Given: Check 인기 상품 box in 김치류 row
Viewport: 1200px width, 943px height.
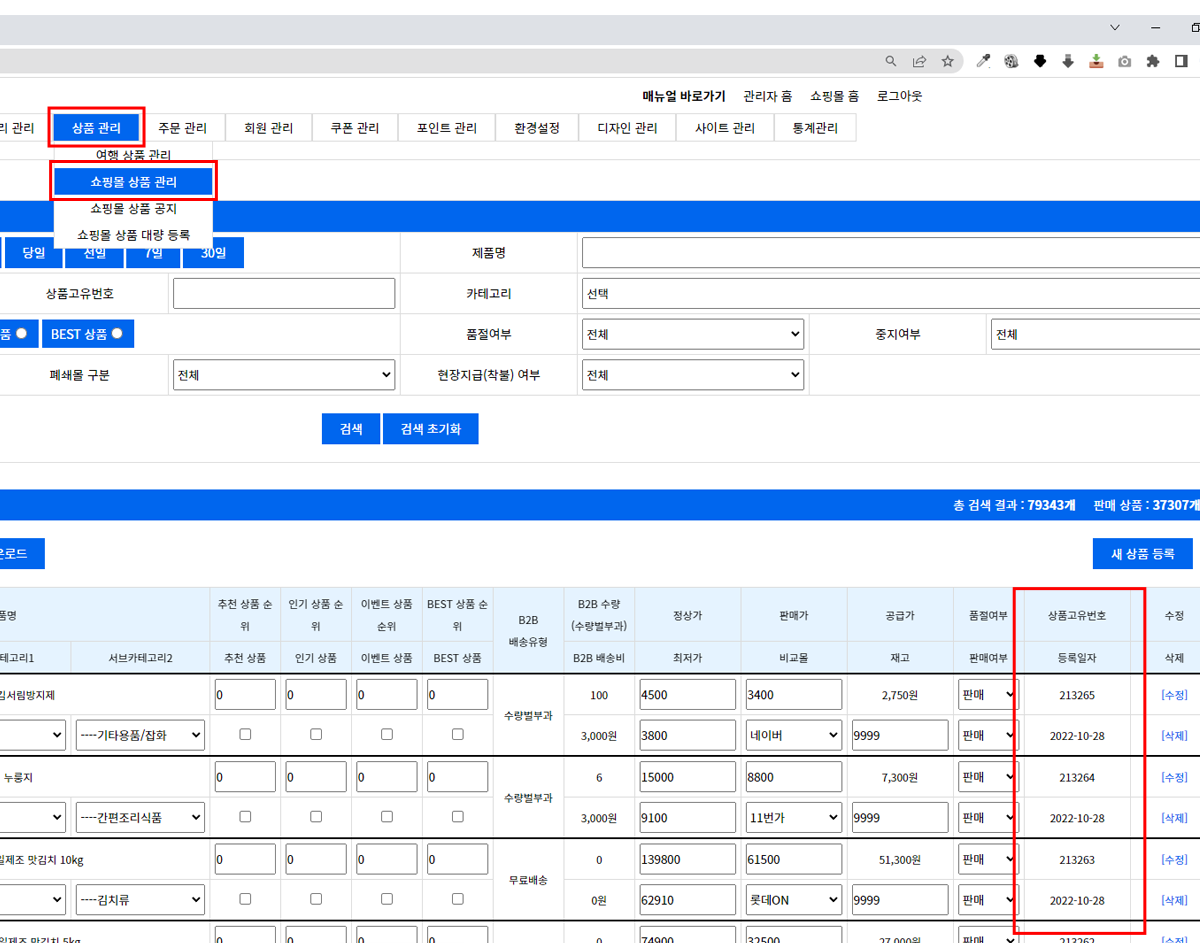Looking at the screenshot, I should (x=316, y=898).
